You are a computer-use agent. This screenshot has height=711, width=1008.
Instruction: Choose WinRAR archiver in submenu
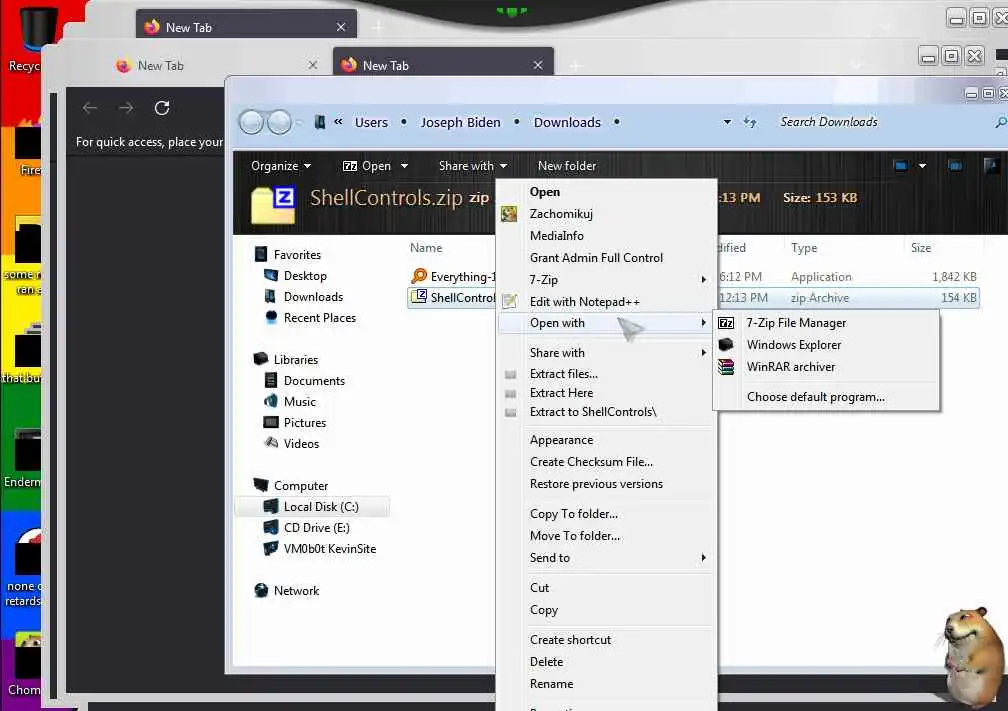(x=791, y=366)
